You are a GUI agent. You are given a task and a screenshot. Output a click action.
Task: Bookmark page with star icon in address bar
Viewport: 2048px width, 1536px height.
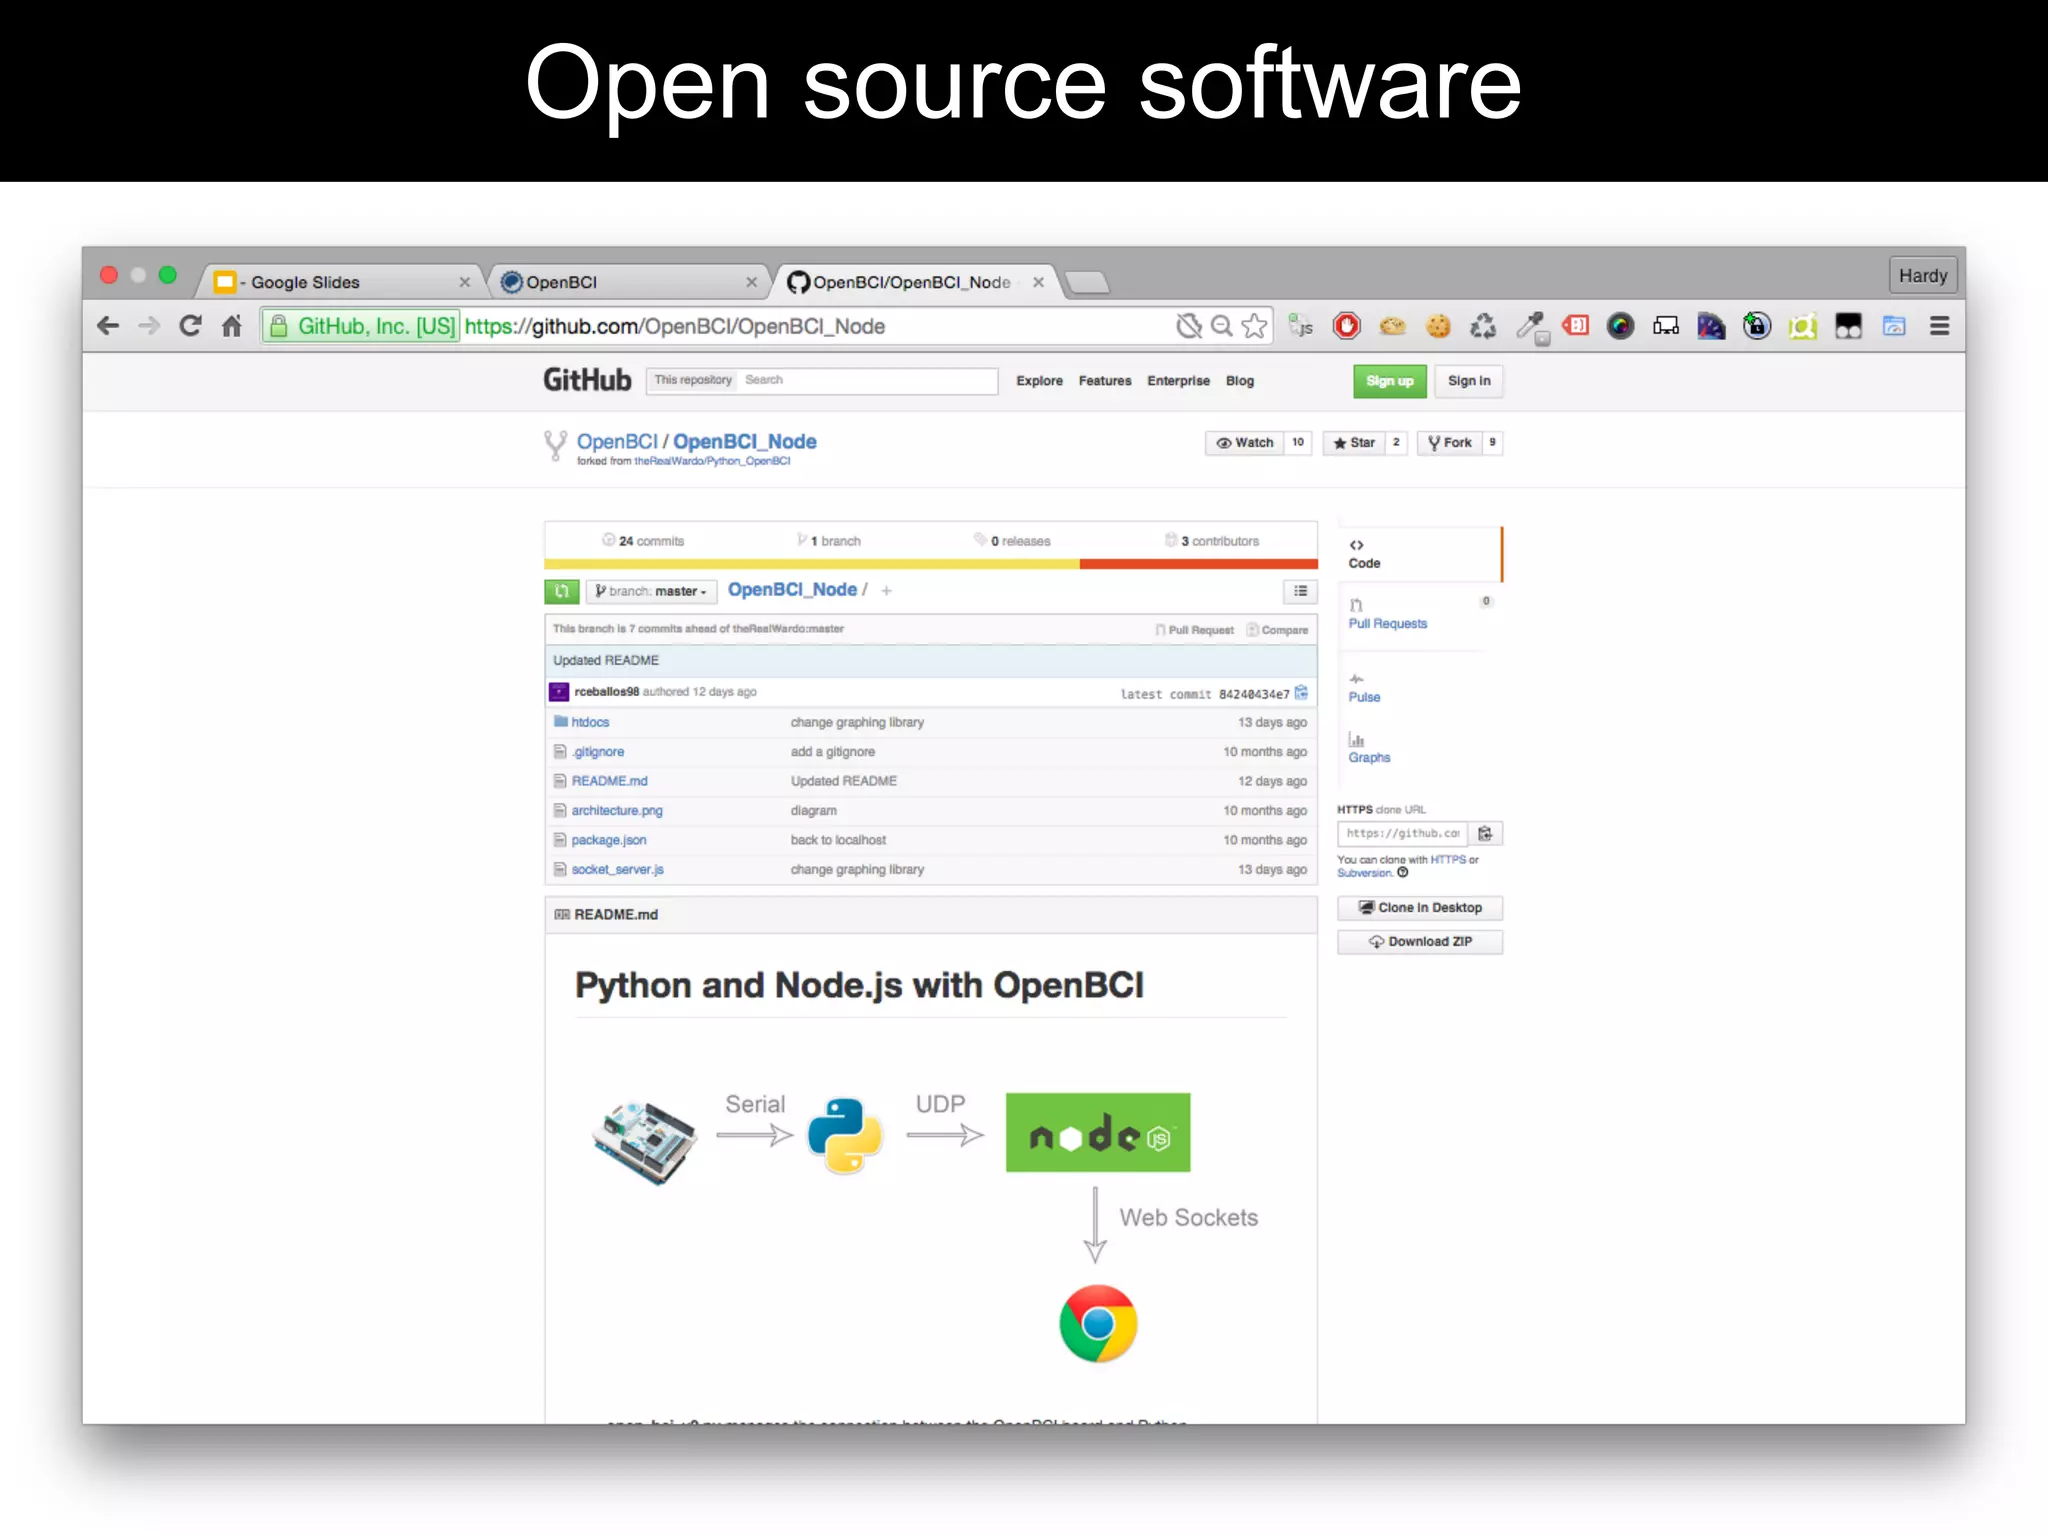pyautogui.click(x=1254, y=326)
